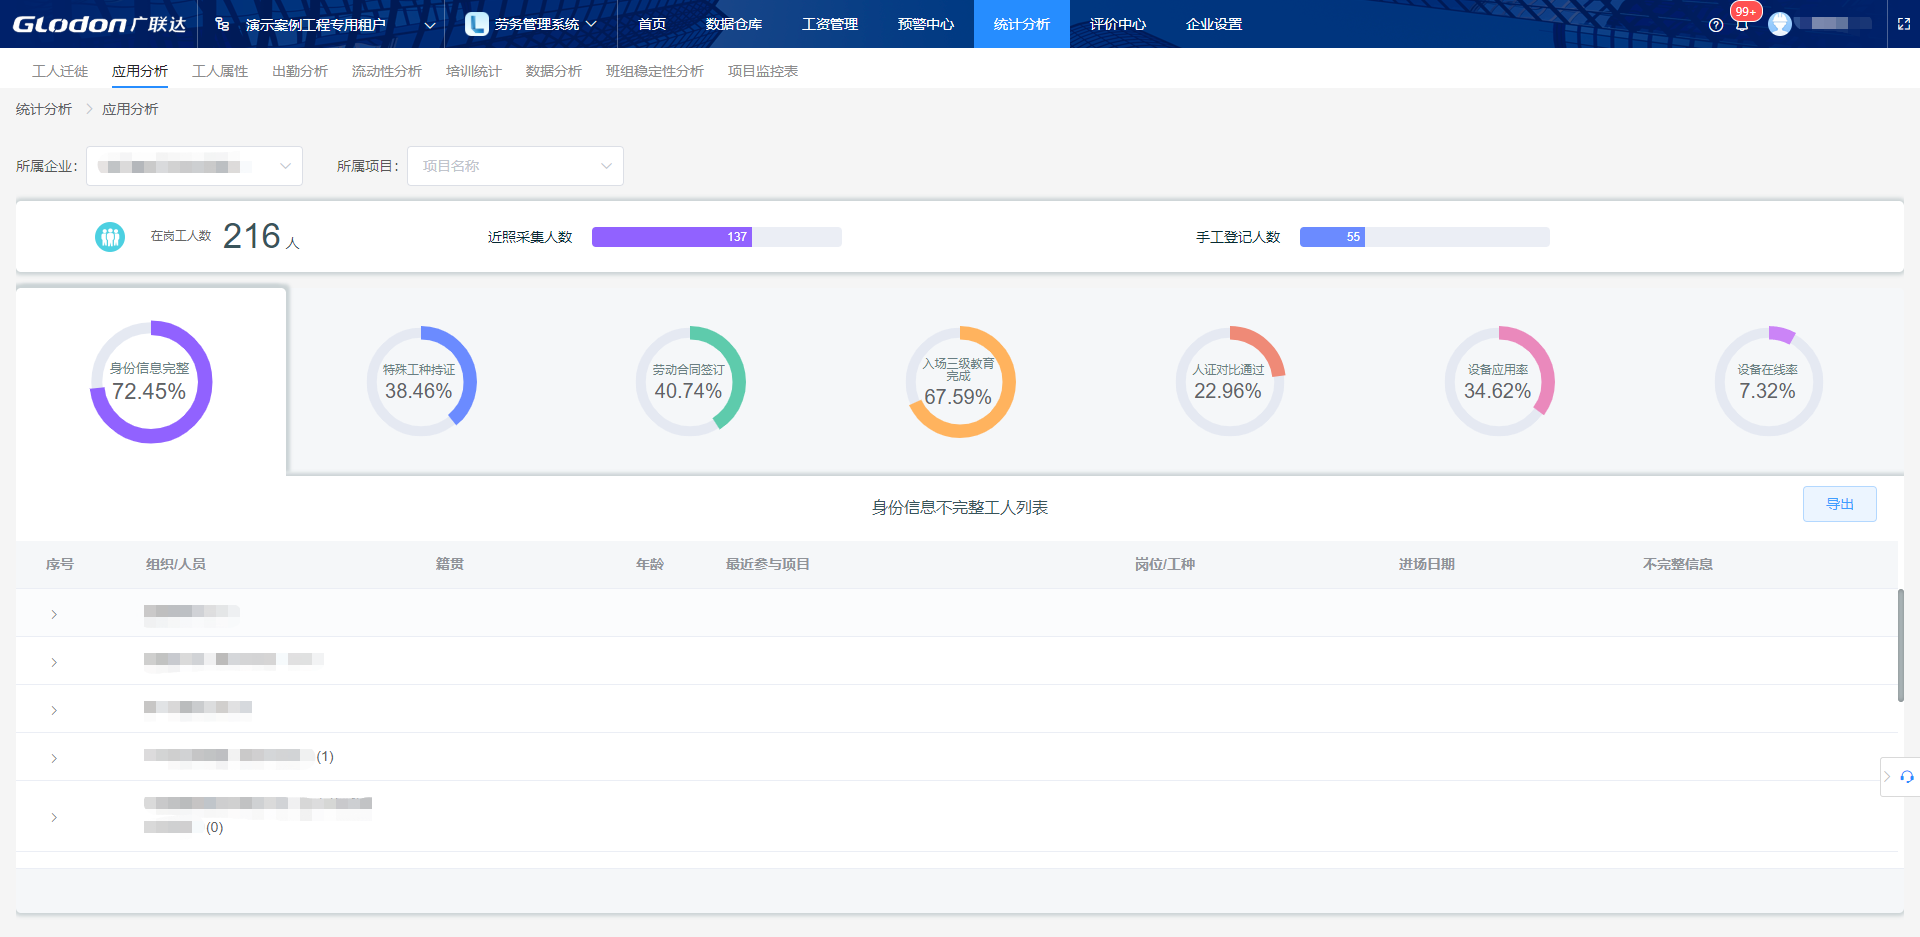Open the 所属项目 project name dropdown
This screenshot has width=1920, height=937.
tap(515, 166)
